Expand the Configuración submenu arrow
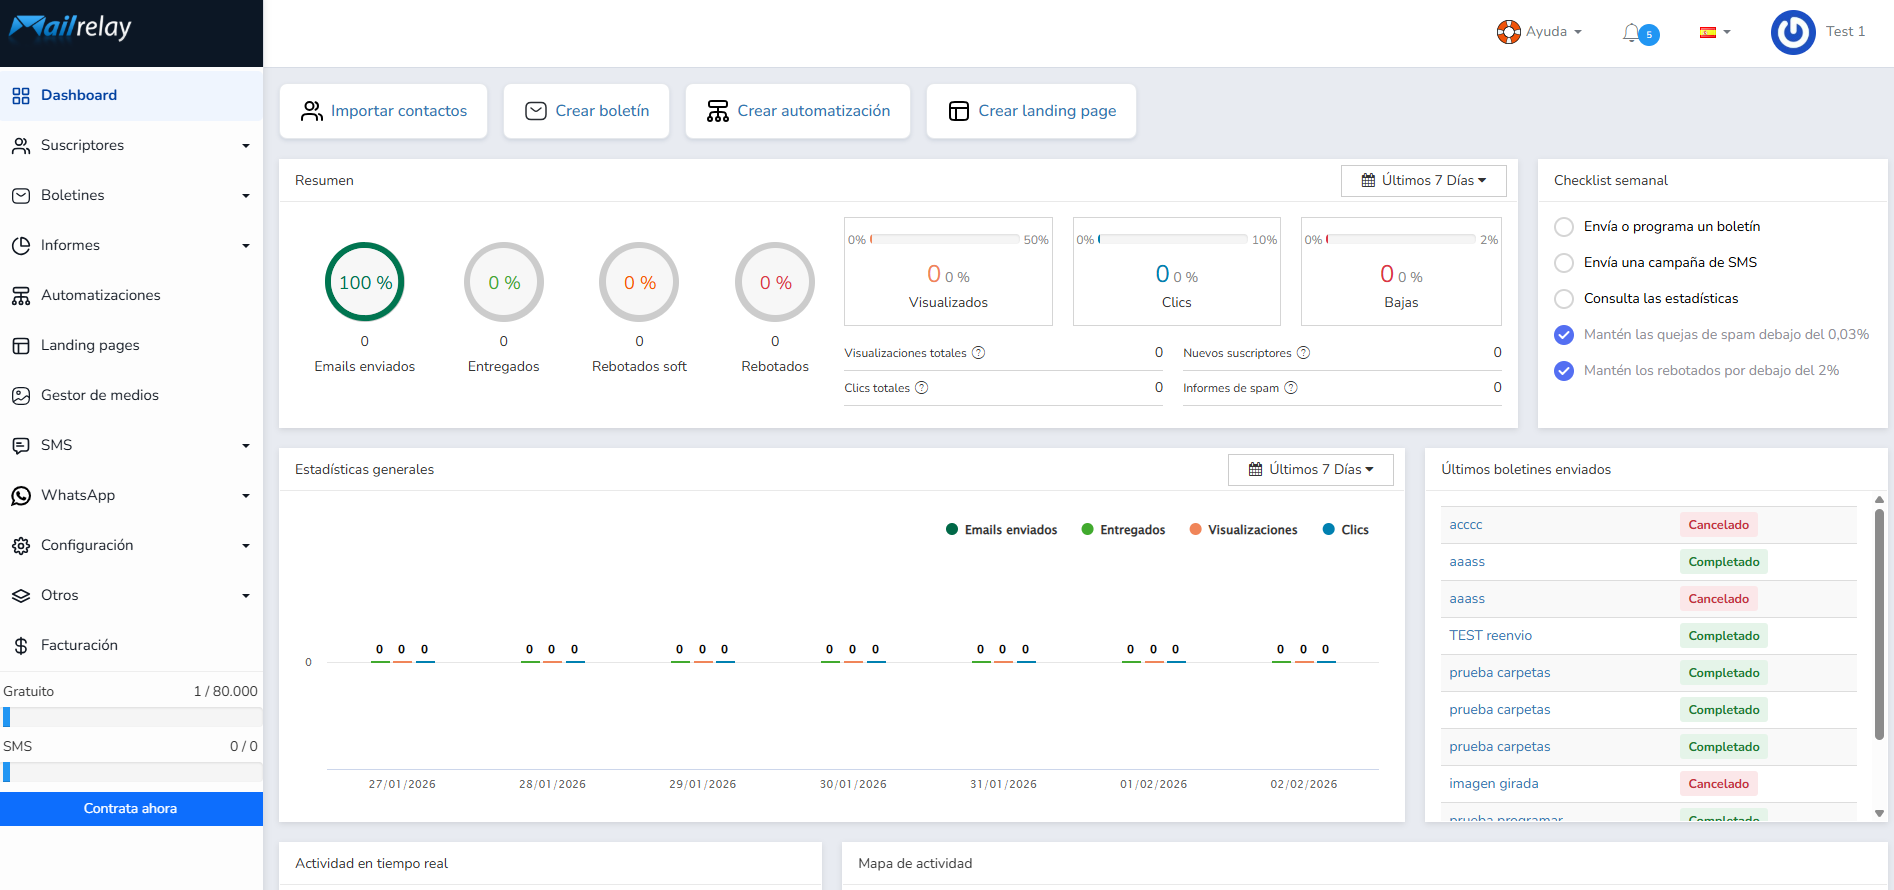 pyautogui.click(x=246, y=546)
